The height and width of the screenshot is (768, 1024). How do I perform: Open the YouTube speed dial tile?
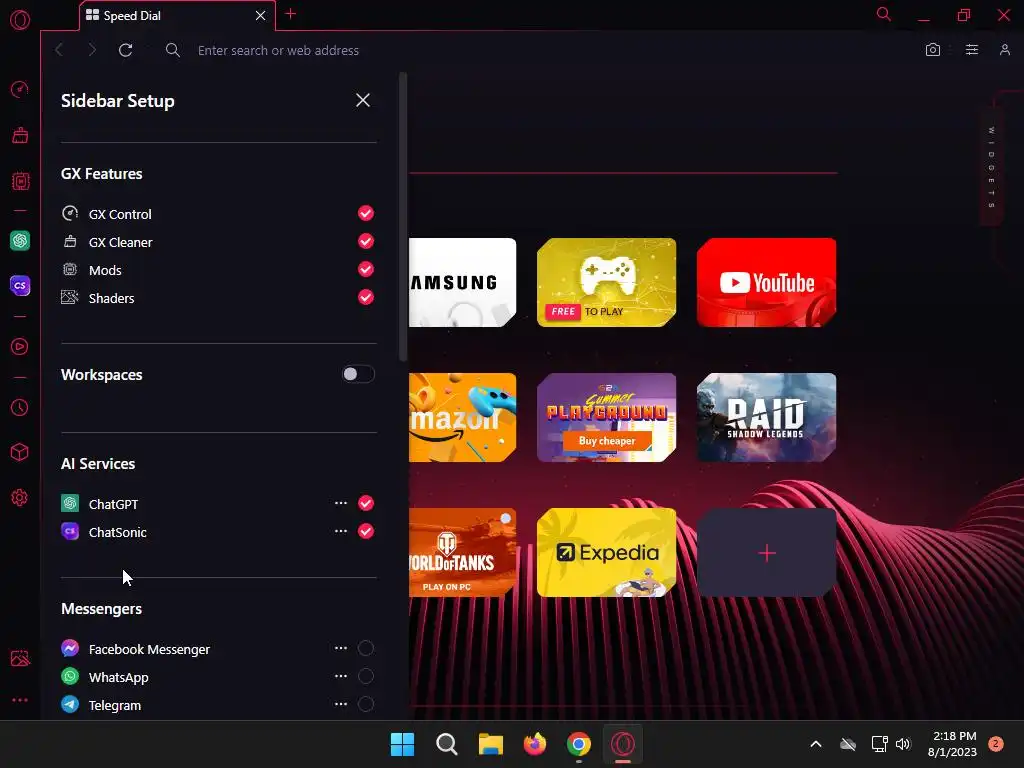[x=767, y=282]
